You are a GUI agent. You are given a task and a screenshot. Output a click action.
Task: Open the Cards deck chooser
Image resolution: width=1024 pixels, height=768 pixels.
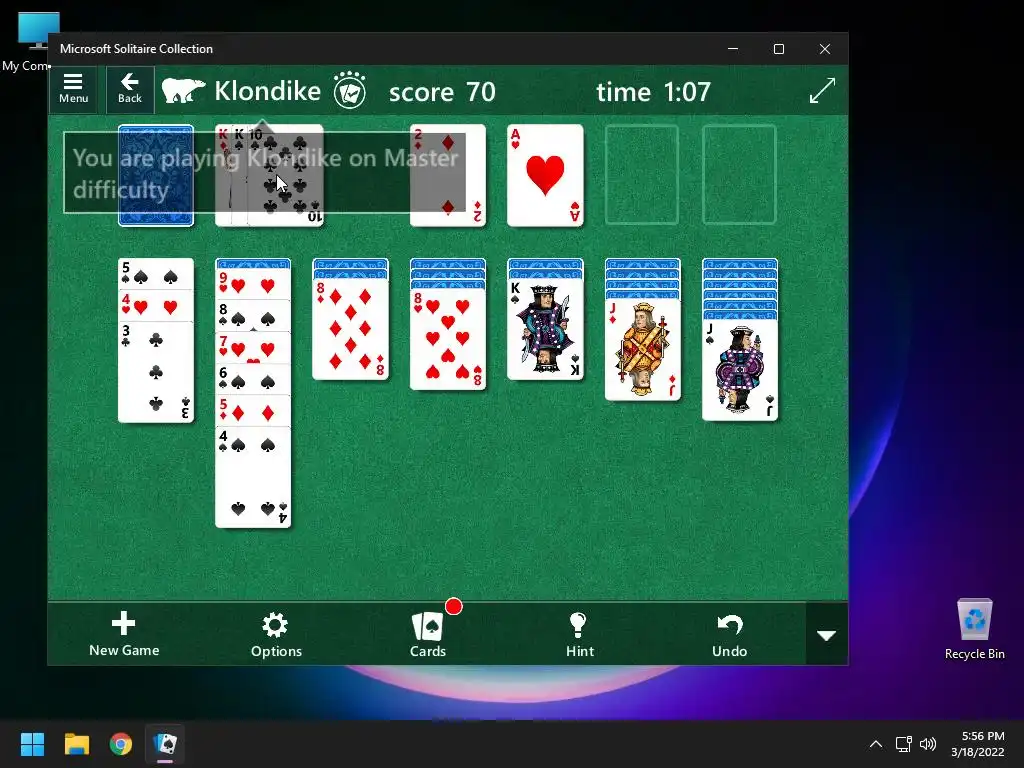tap(428, 634)
